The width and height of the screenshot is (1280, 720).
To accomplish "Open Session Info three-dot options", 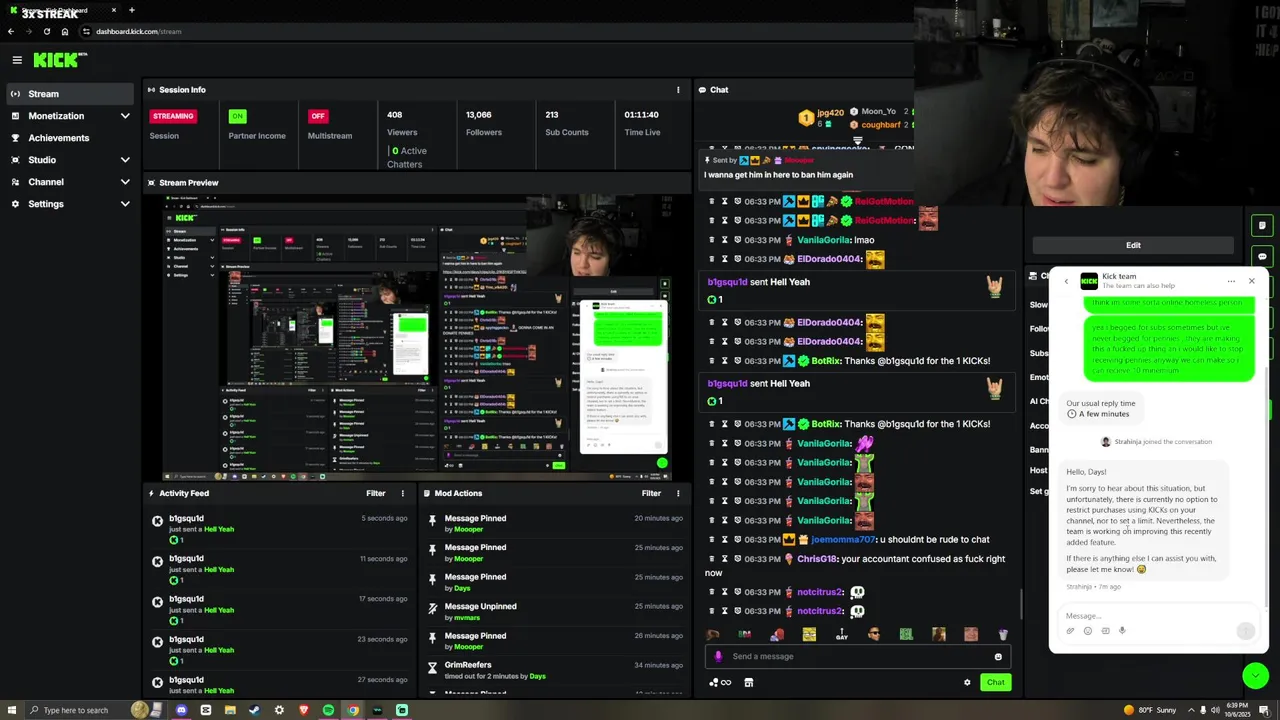I will click(678, 90).
